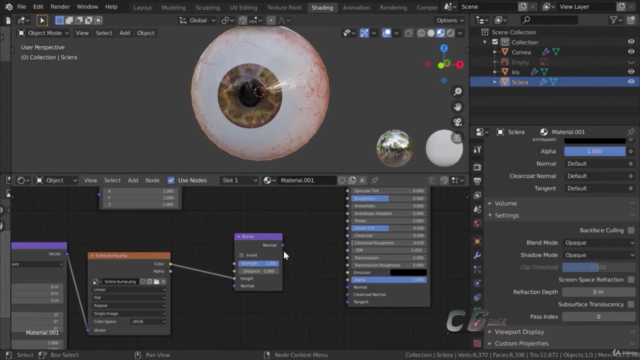Image resolution: width=640 pixels, height=360 pixels.
Task: Hide the Iris object in outliner
Action: click(631, 72)
